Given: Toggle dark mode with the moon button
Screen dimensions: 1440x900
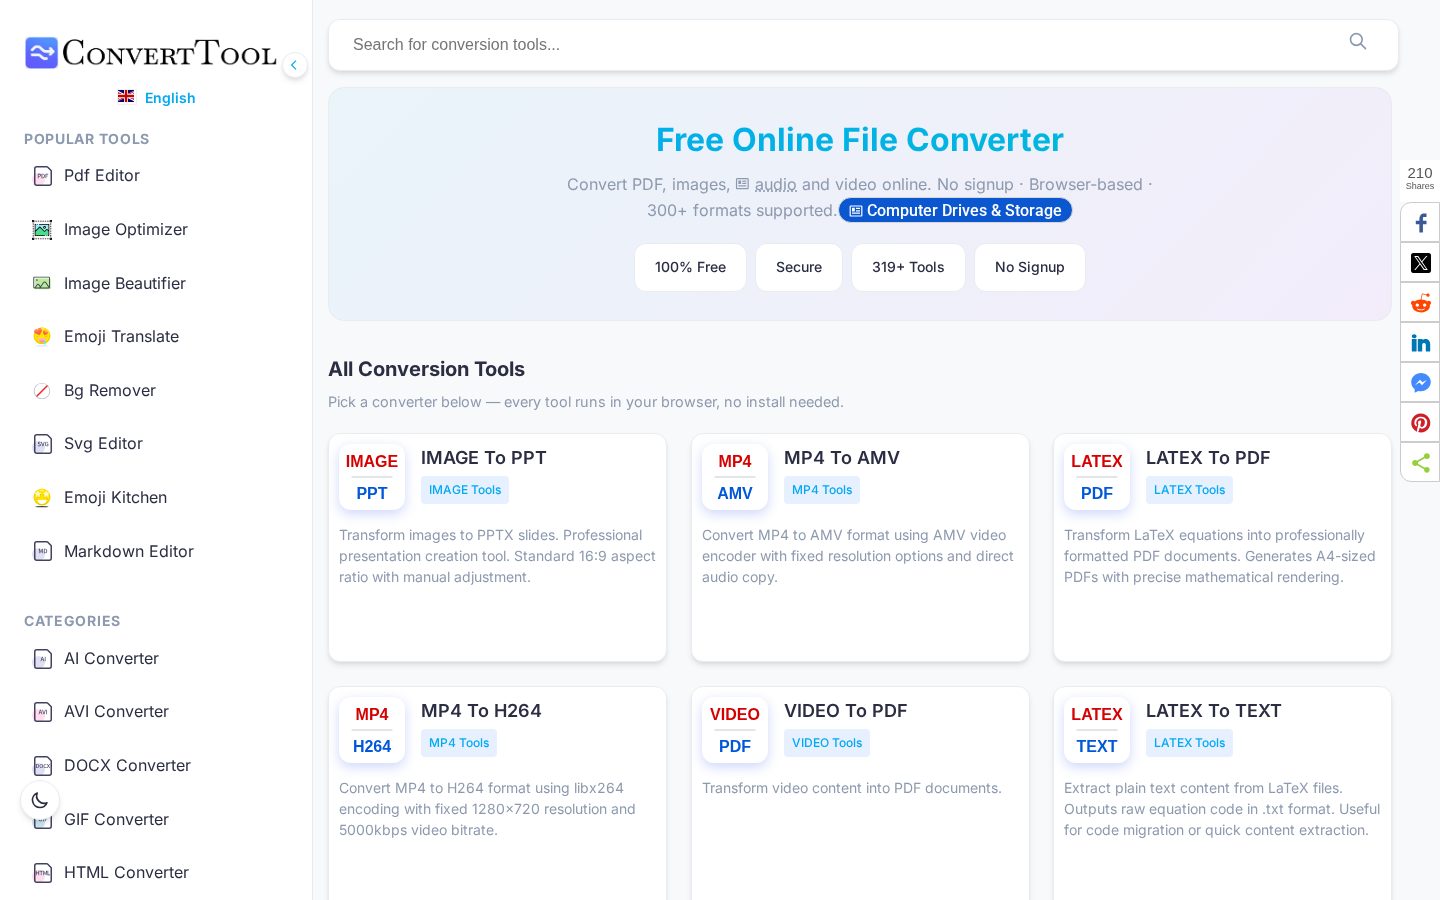Looking at the screenshot, I should click(x=40, y=800).
